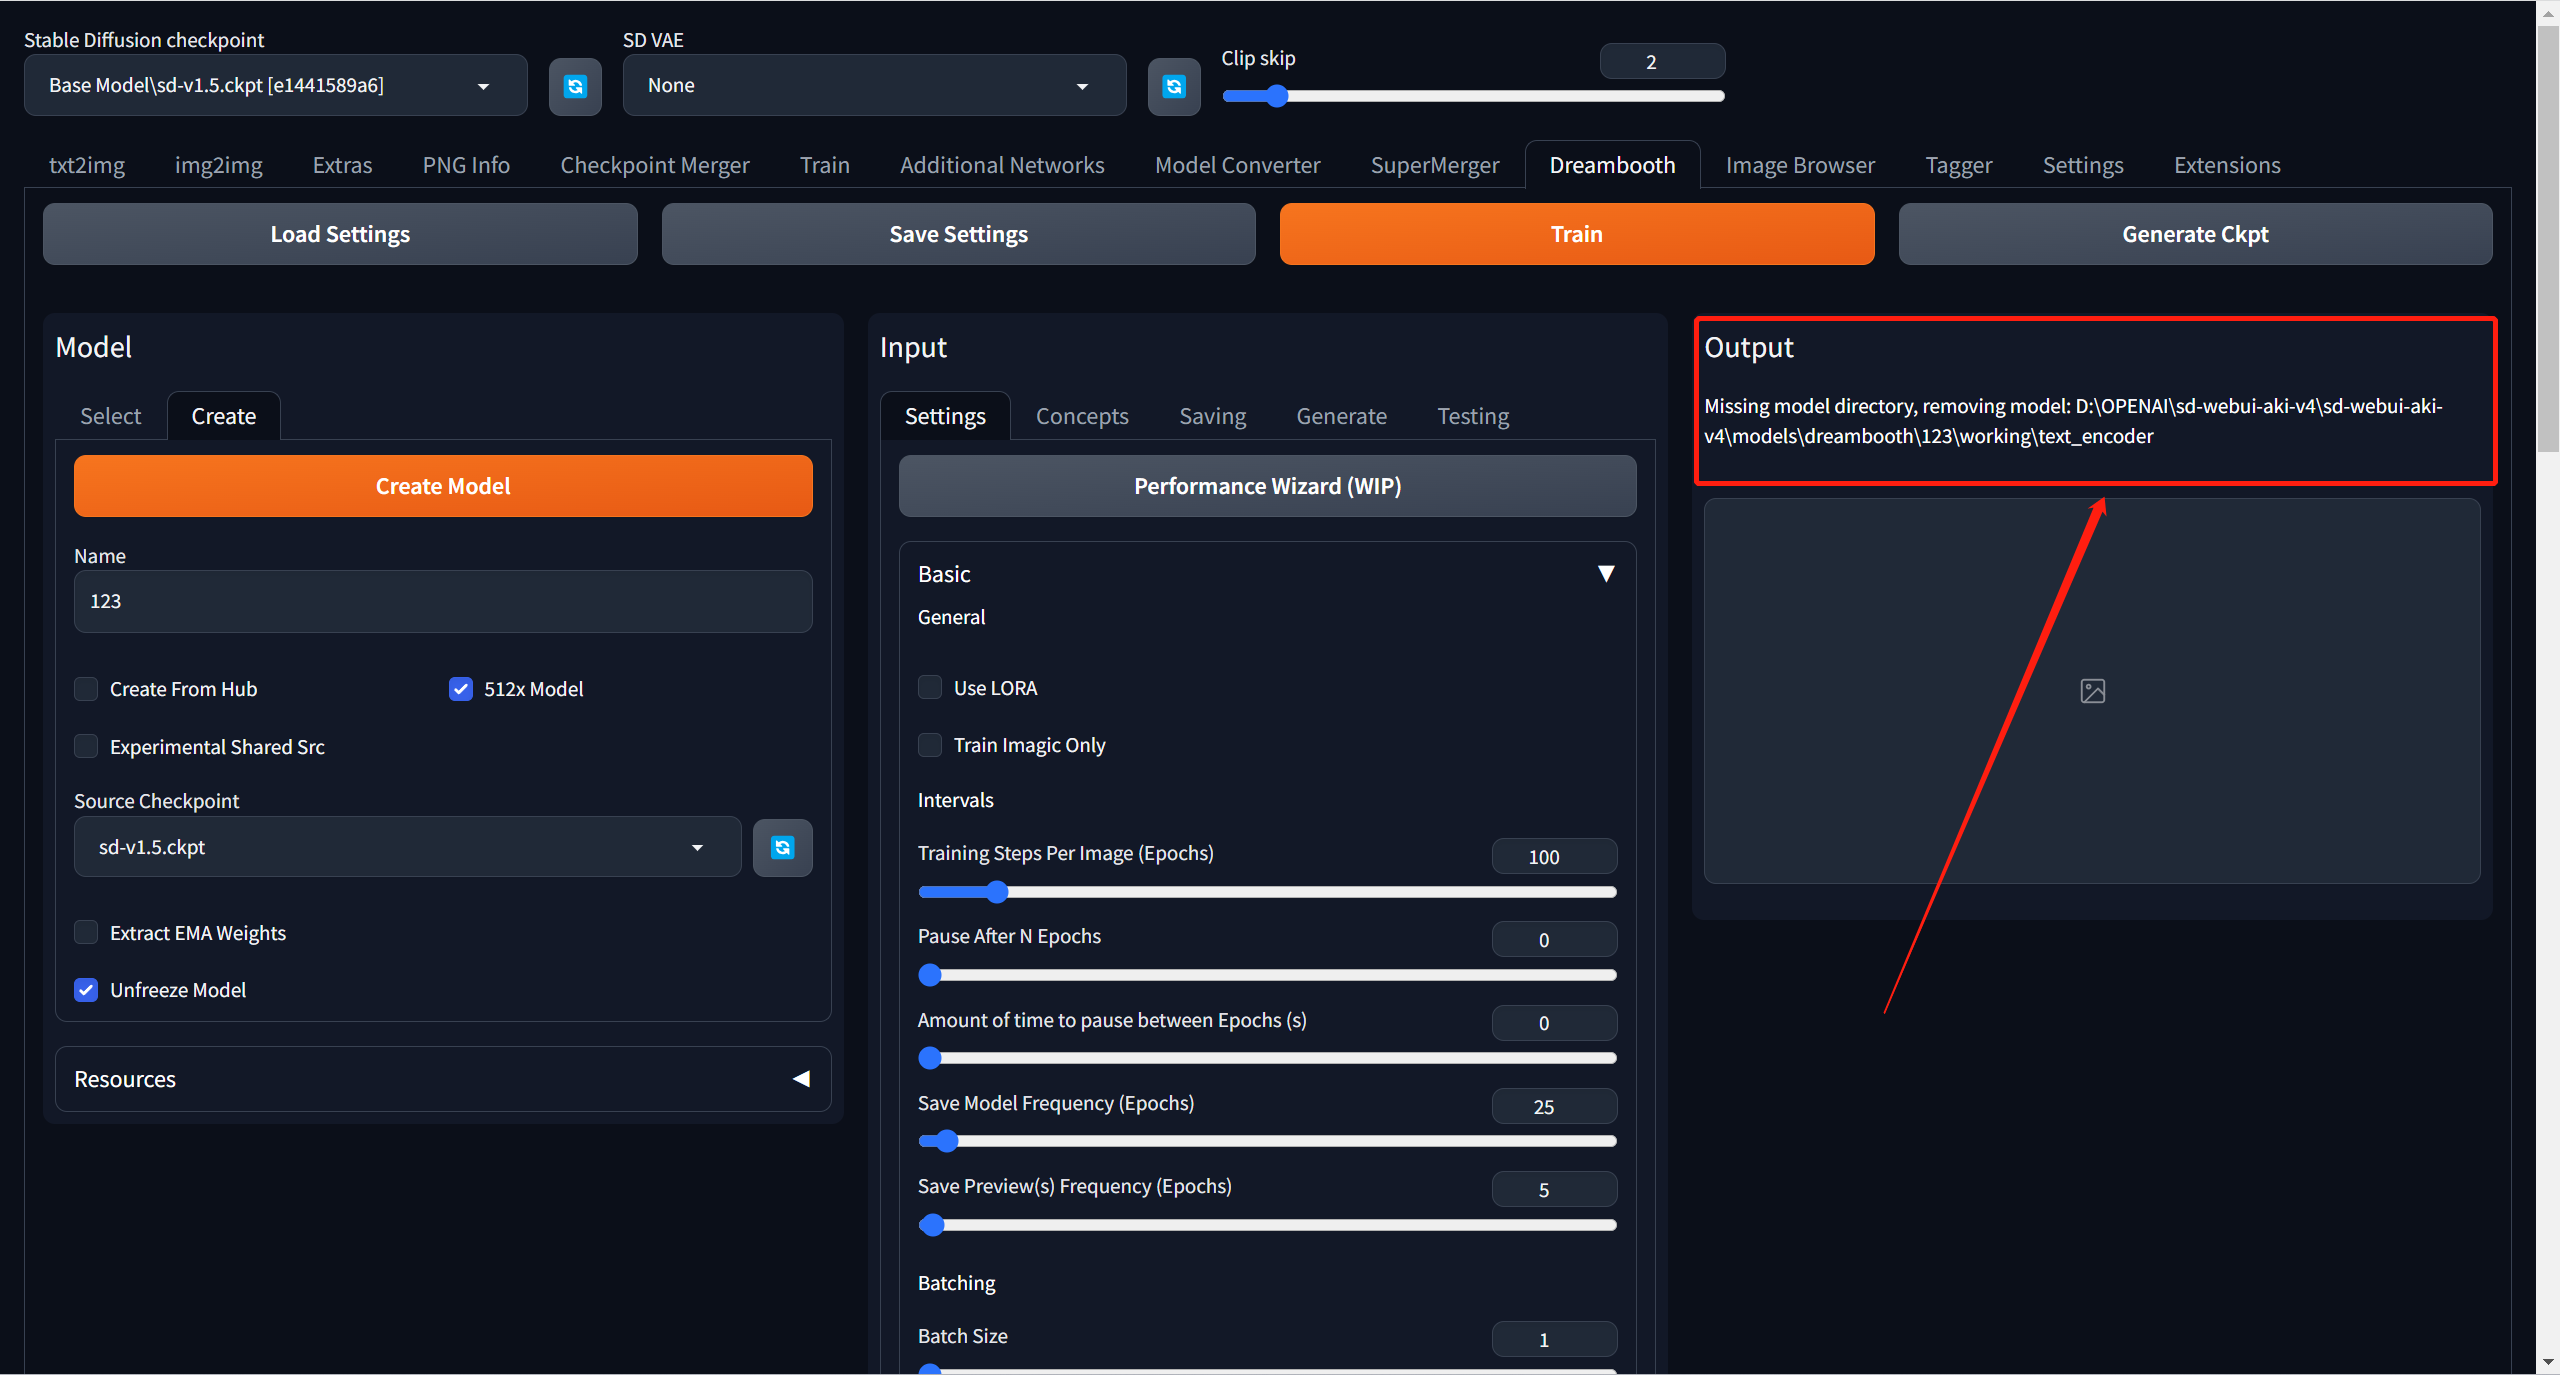The height and width of the screenshot is (1375, 2560).
Task: Switch to the Concepts tab
Action: click(1081, 416)
